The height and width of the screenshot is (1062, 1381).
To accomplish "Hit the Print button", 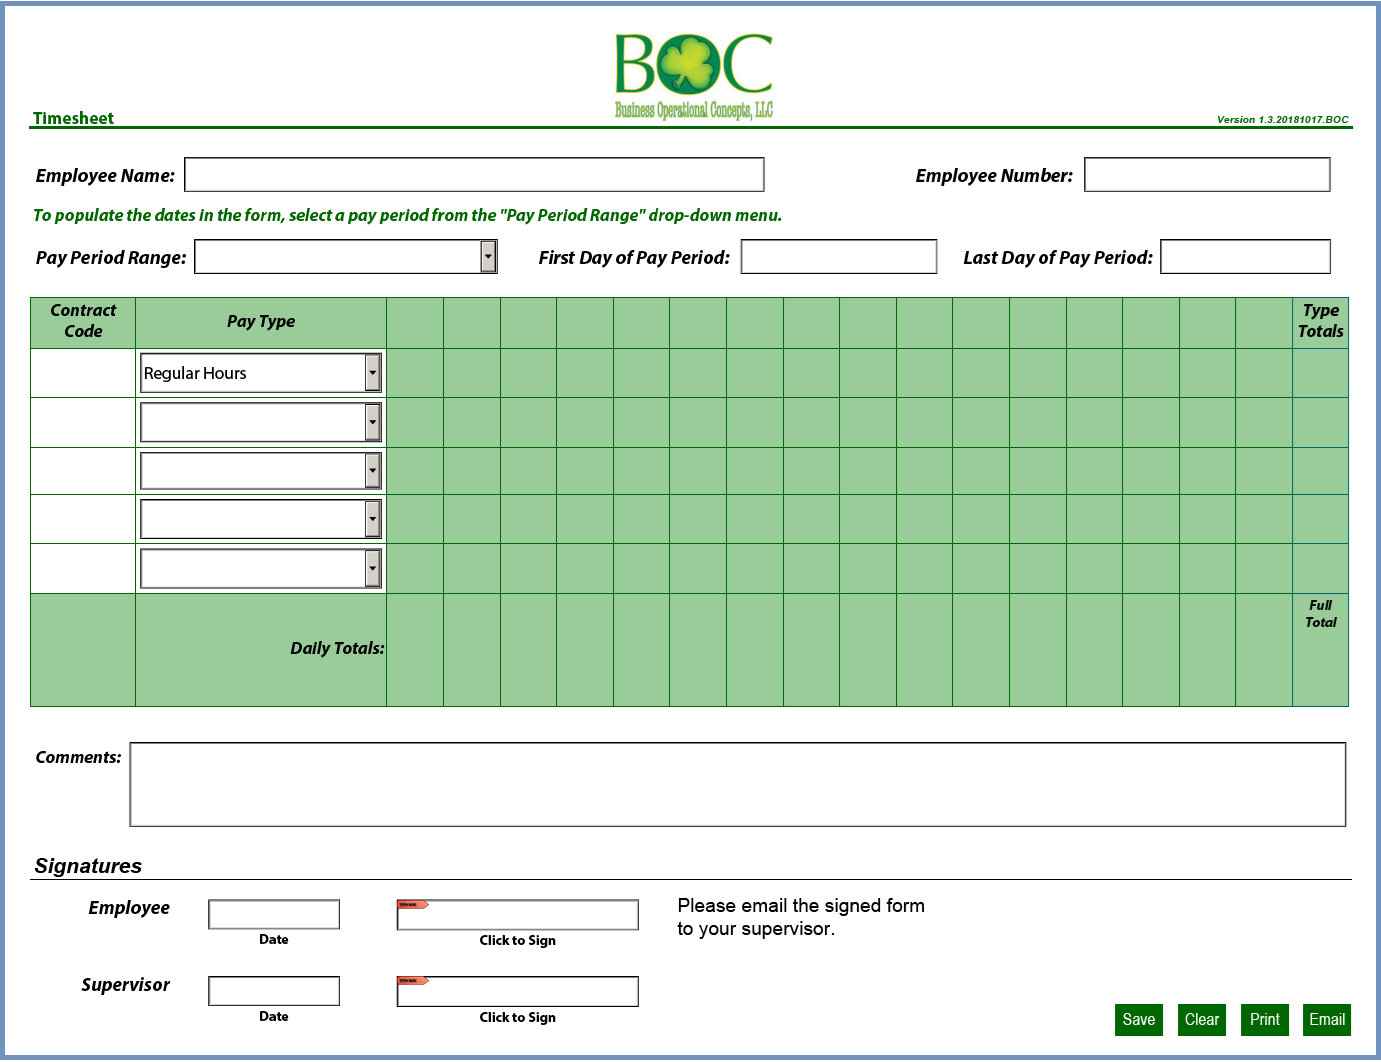I will point(1264,1019).
